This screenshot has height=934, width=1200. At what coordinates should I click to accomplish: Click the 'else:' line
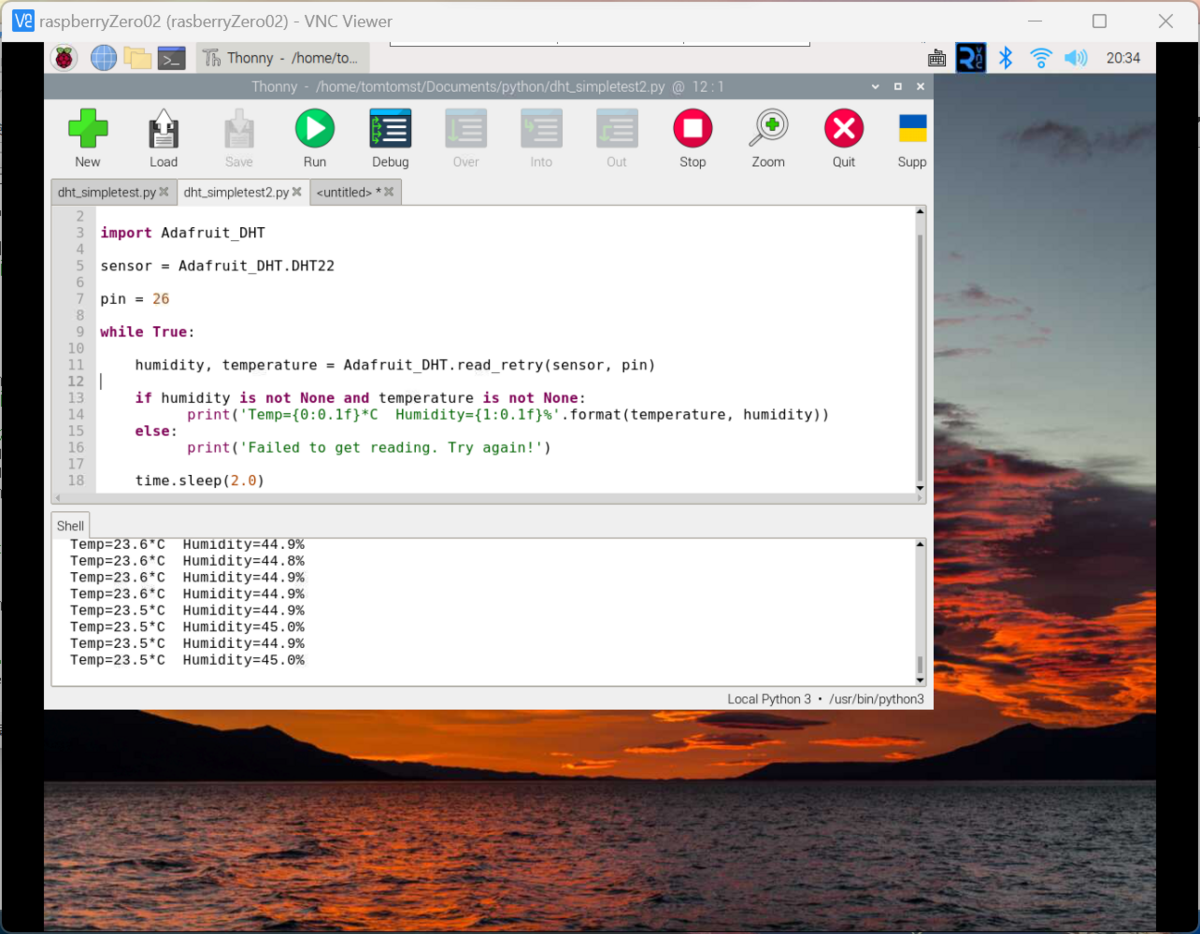pyautogui.click(x=156, y=431)
